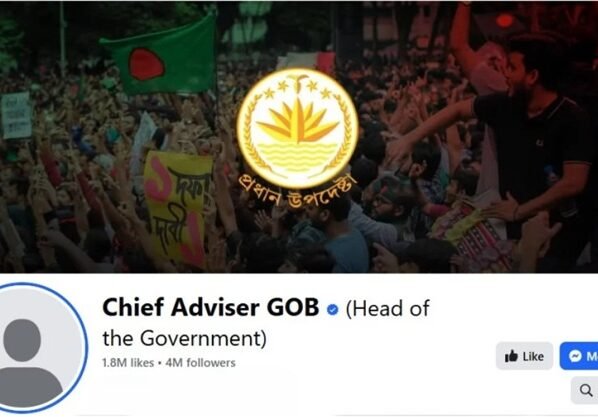Open search with the magnifying glass icon
The image size is (598, 417).
click(586, 390)
